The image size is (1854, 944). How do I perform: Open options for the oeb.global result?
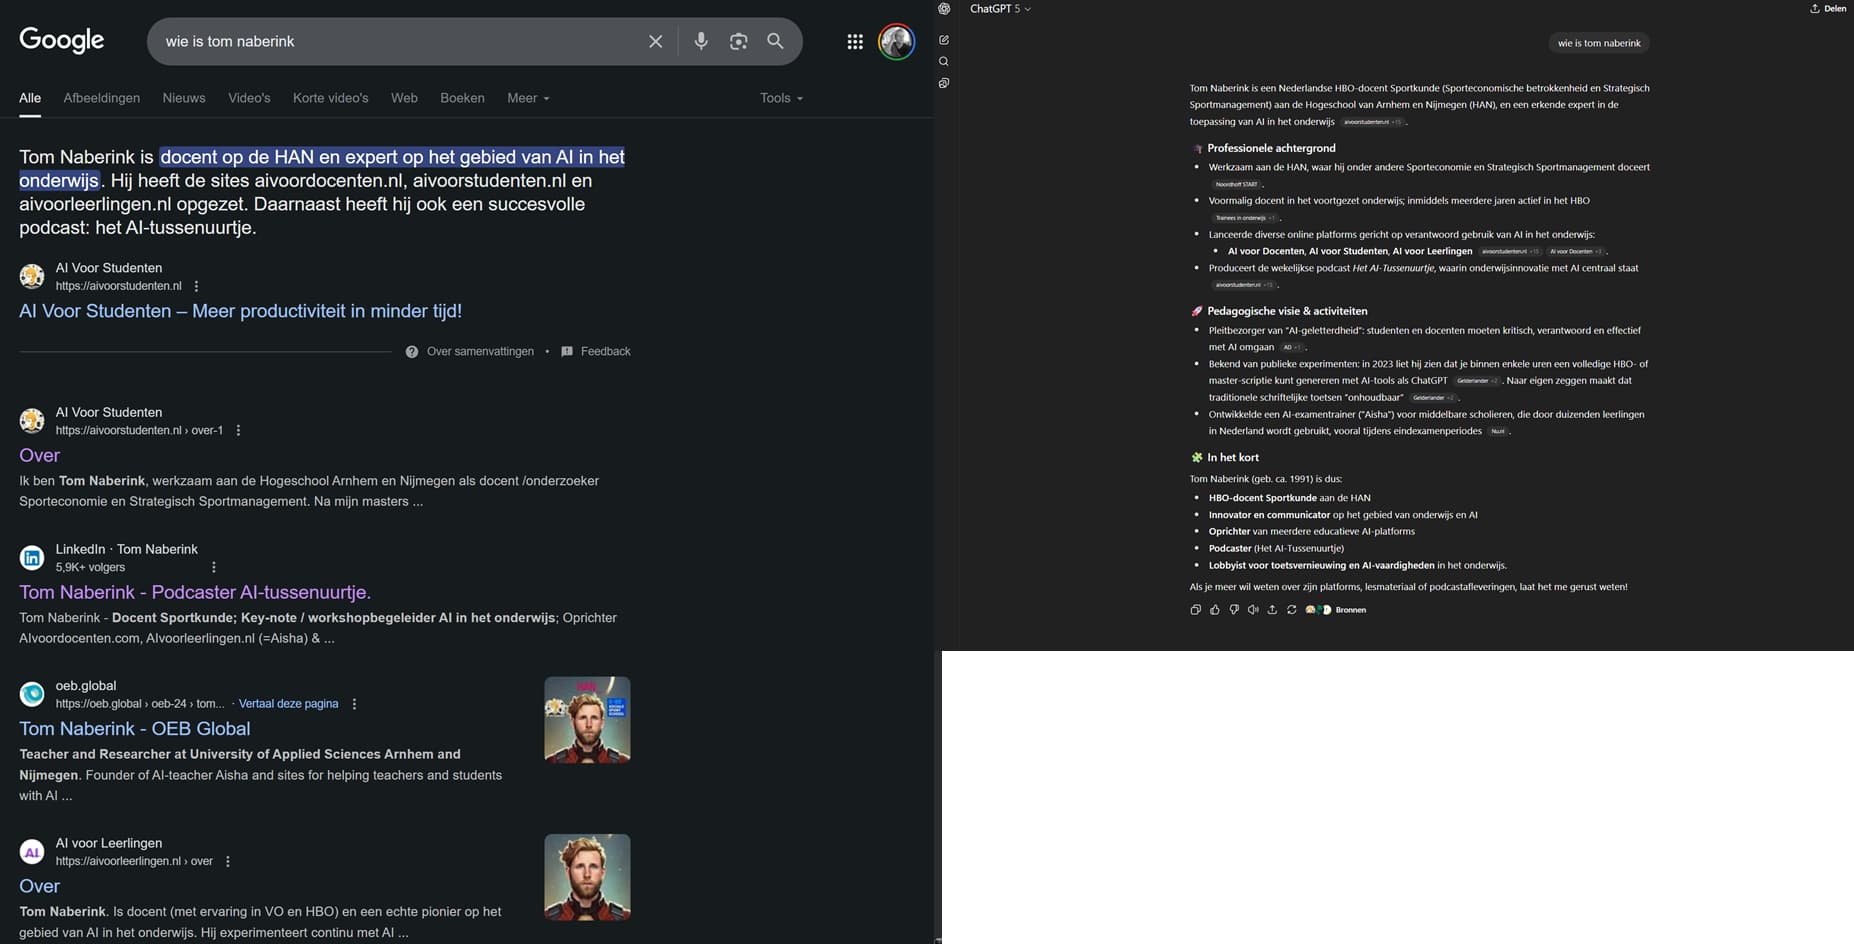(354, 704)
